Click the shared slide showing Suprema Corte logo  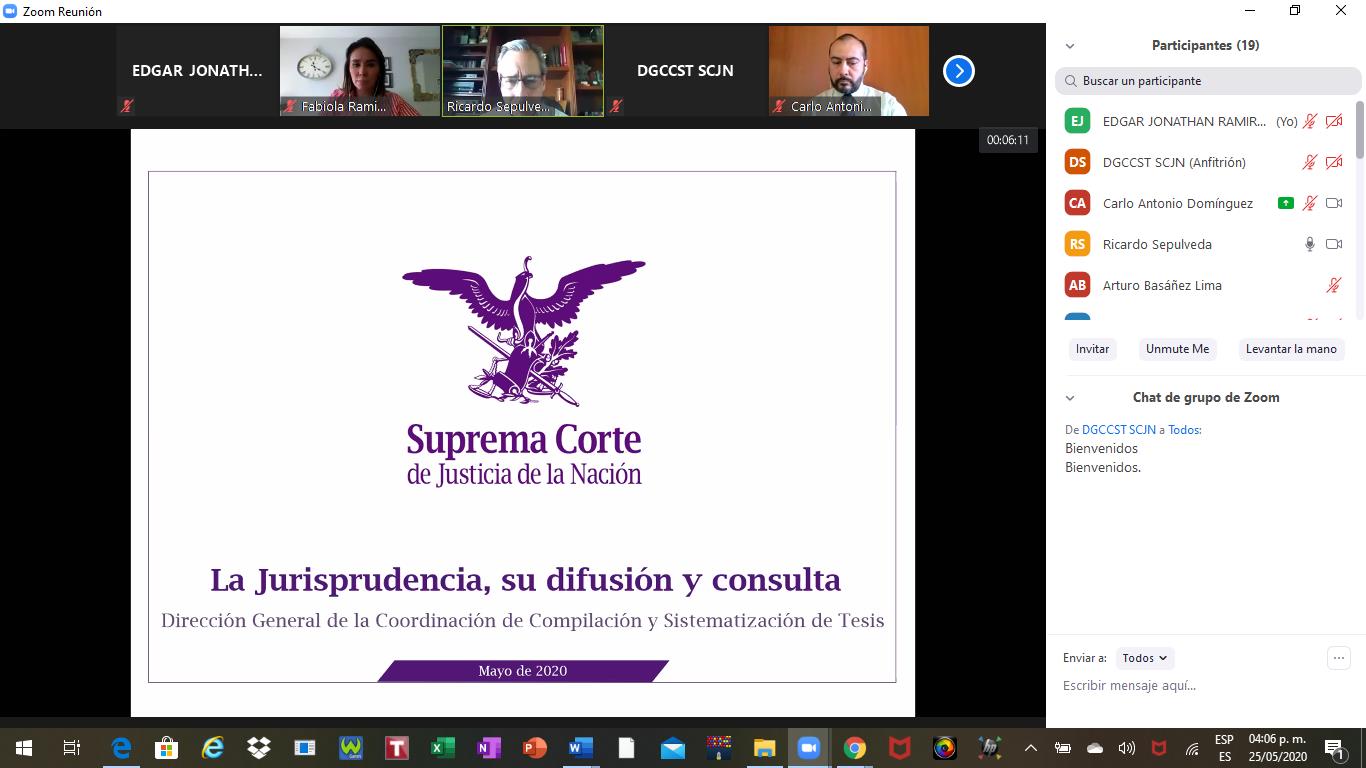tap(522, 422)
